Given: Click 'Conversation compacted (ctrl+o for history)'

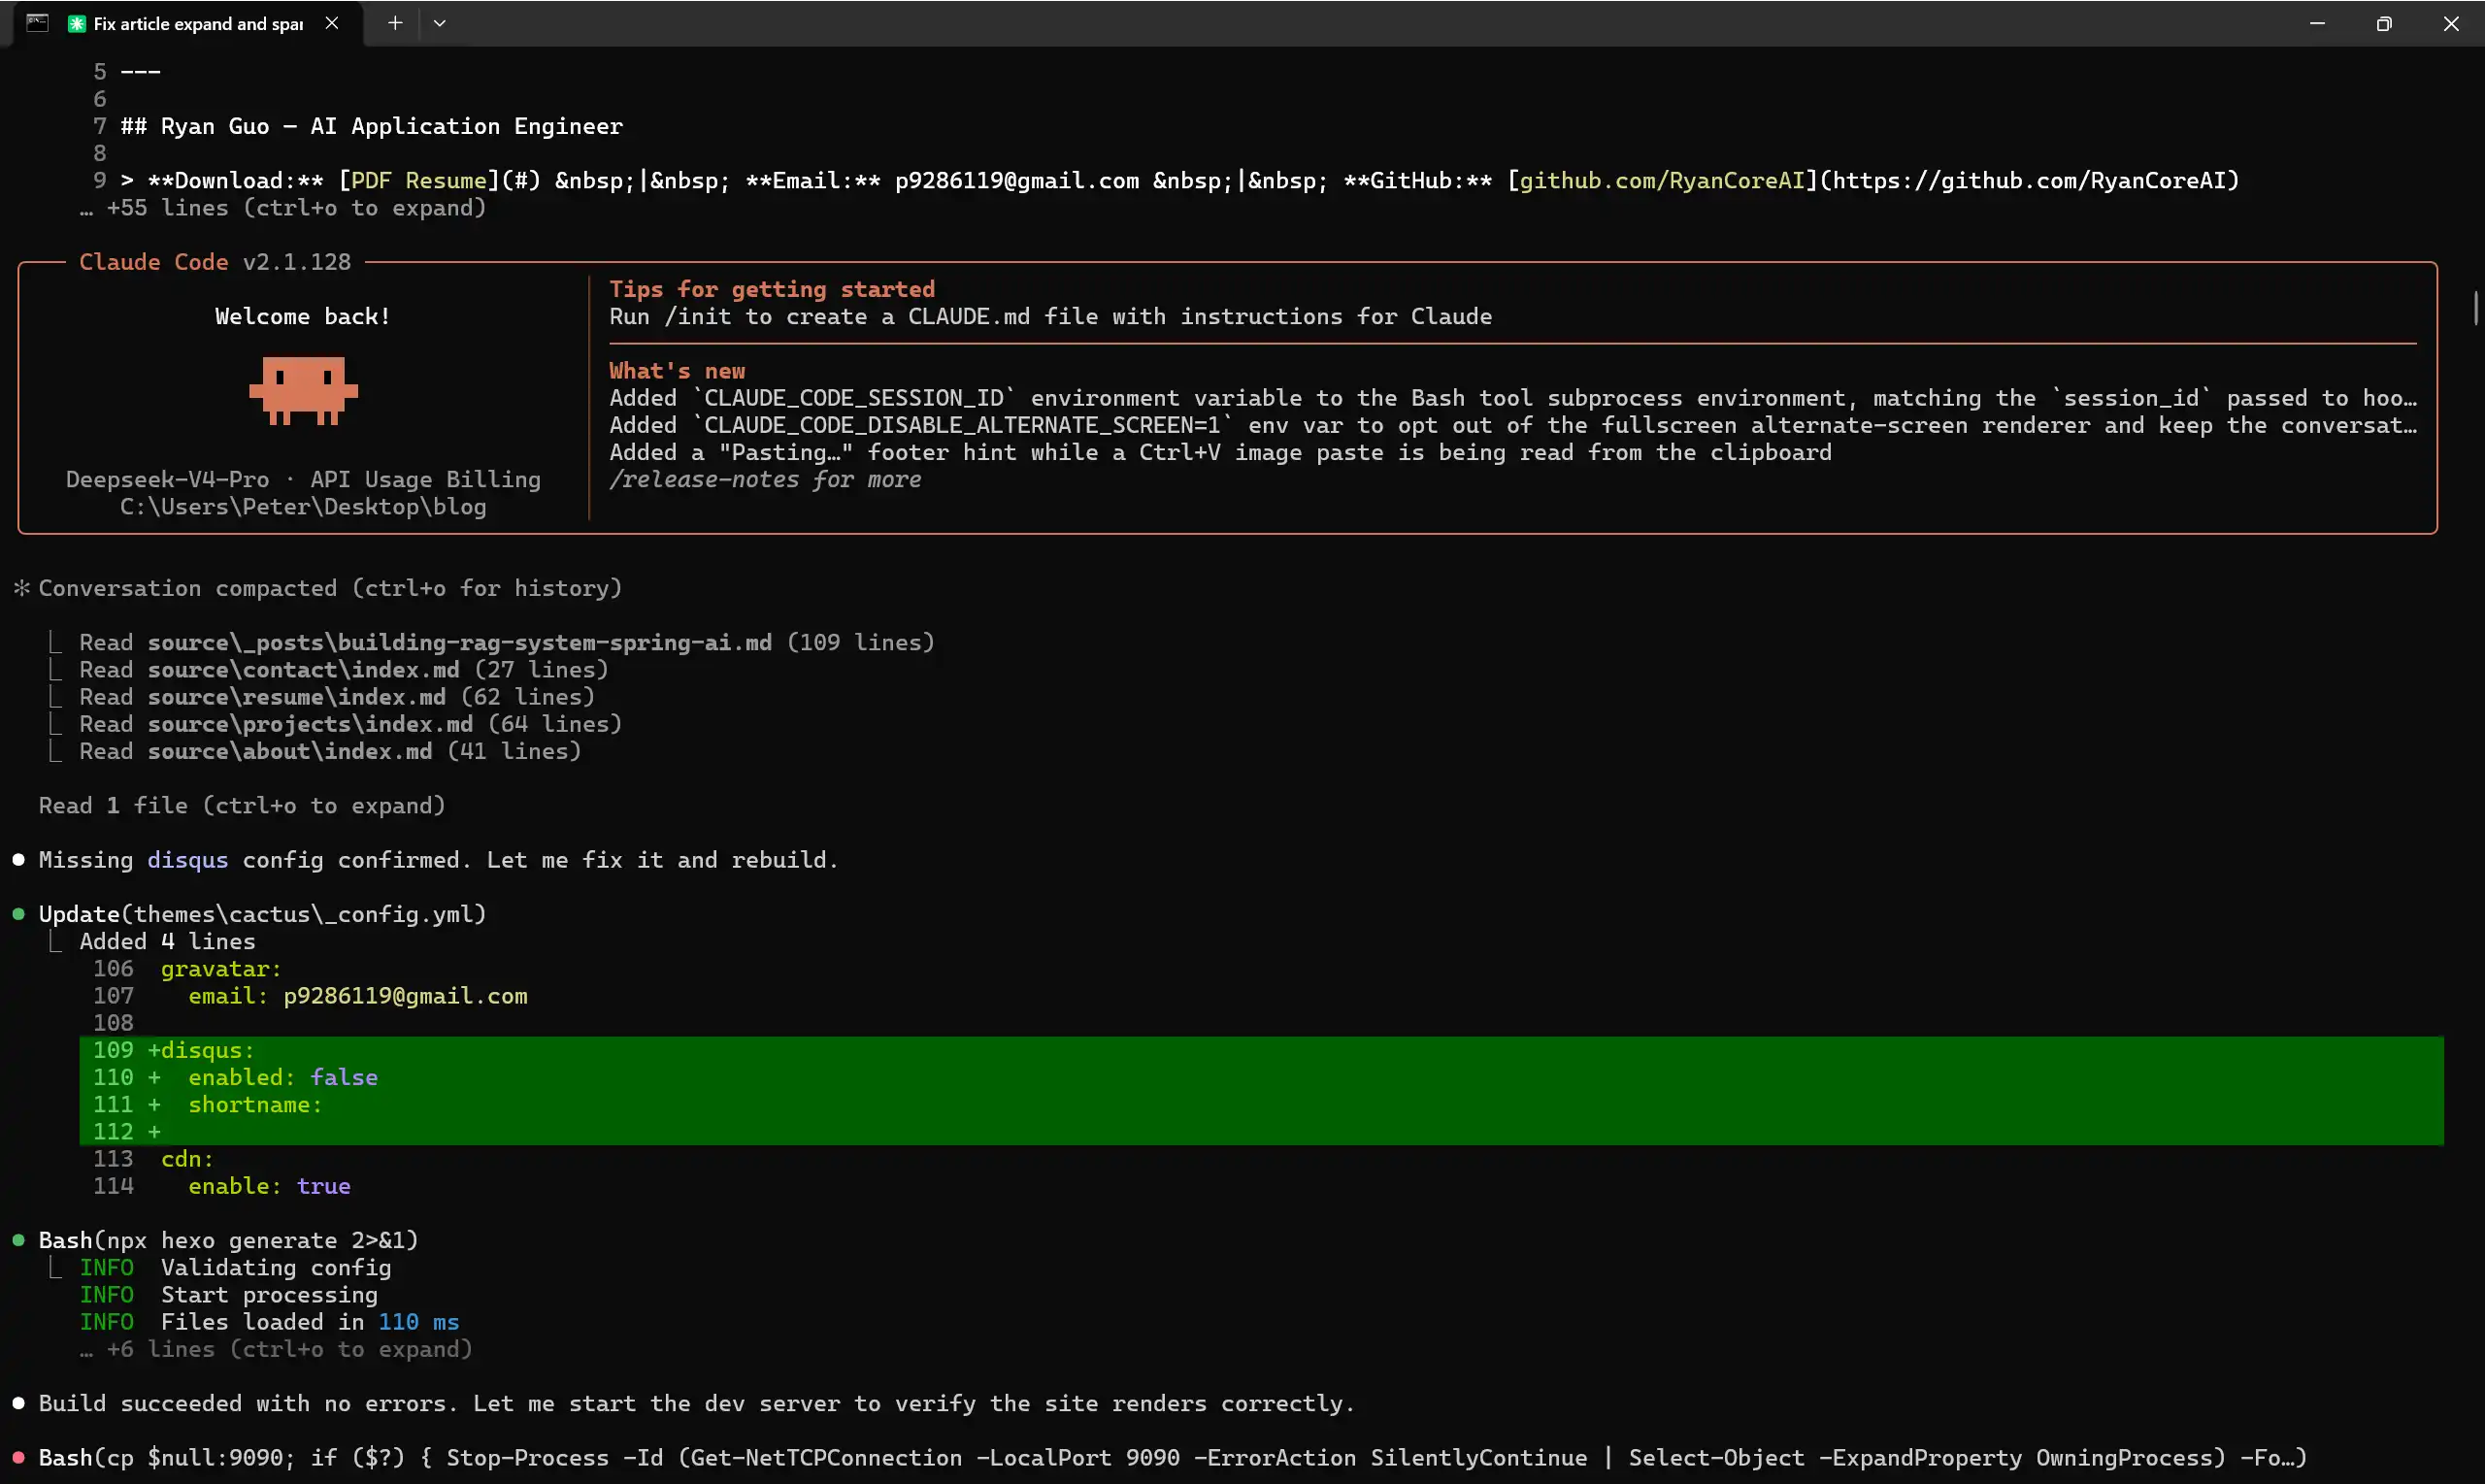Looking at the screenshot, I should coord(330,588).
